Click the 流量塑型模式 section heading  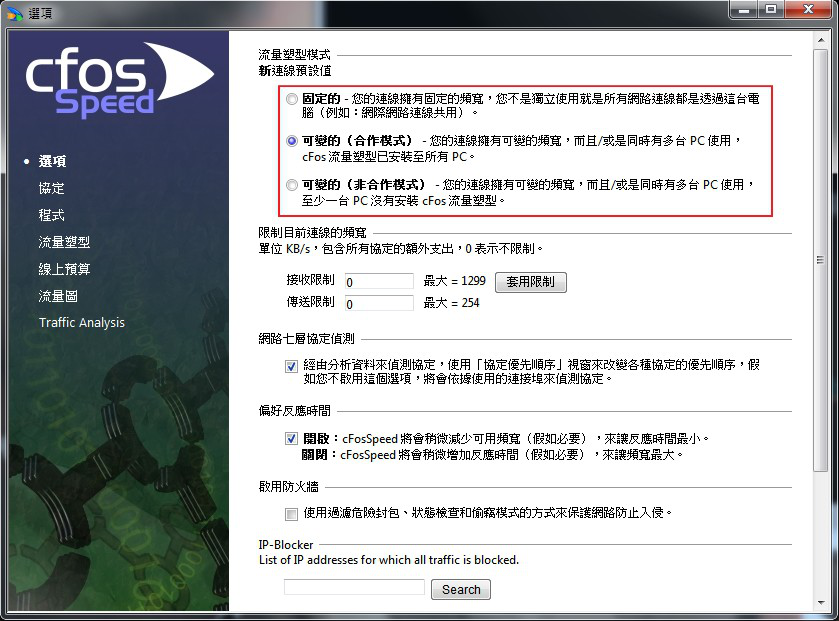(294, 55)
